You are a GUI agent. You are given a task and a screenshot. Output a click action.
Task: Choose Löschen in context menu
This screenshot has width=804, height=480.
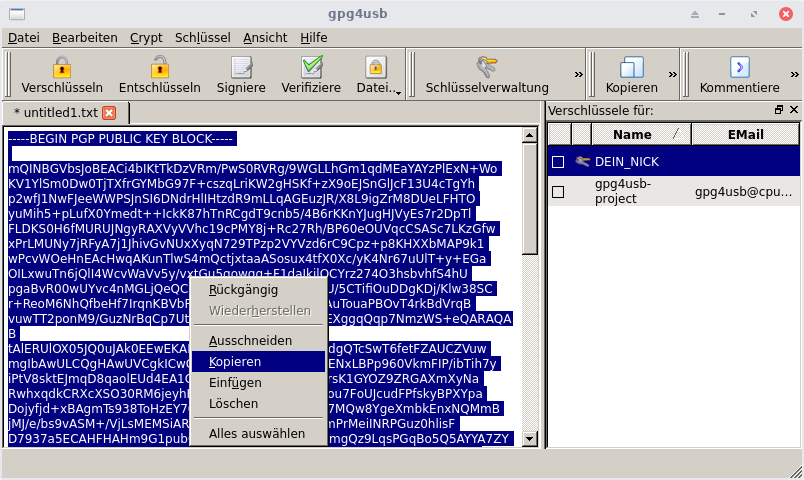tap(258, 404)
